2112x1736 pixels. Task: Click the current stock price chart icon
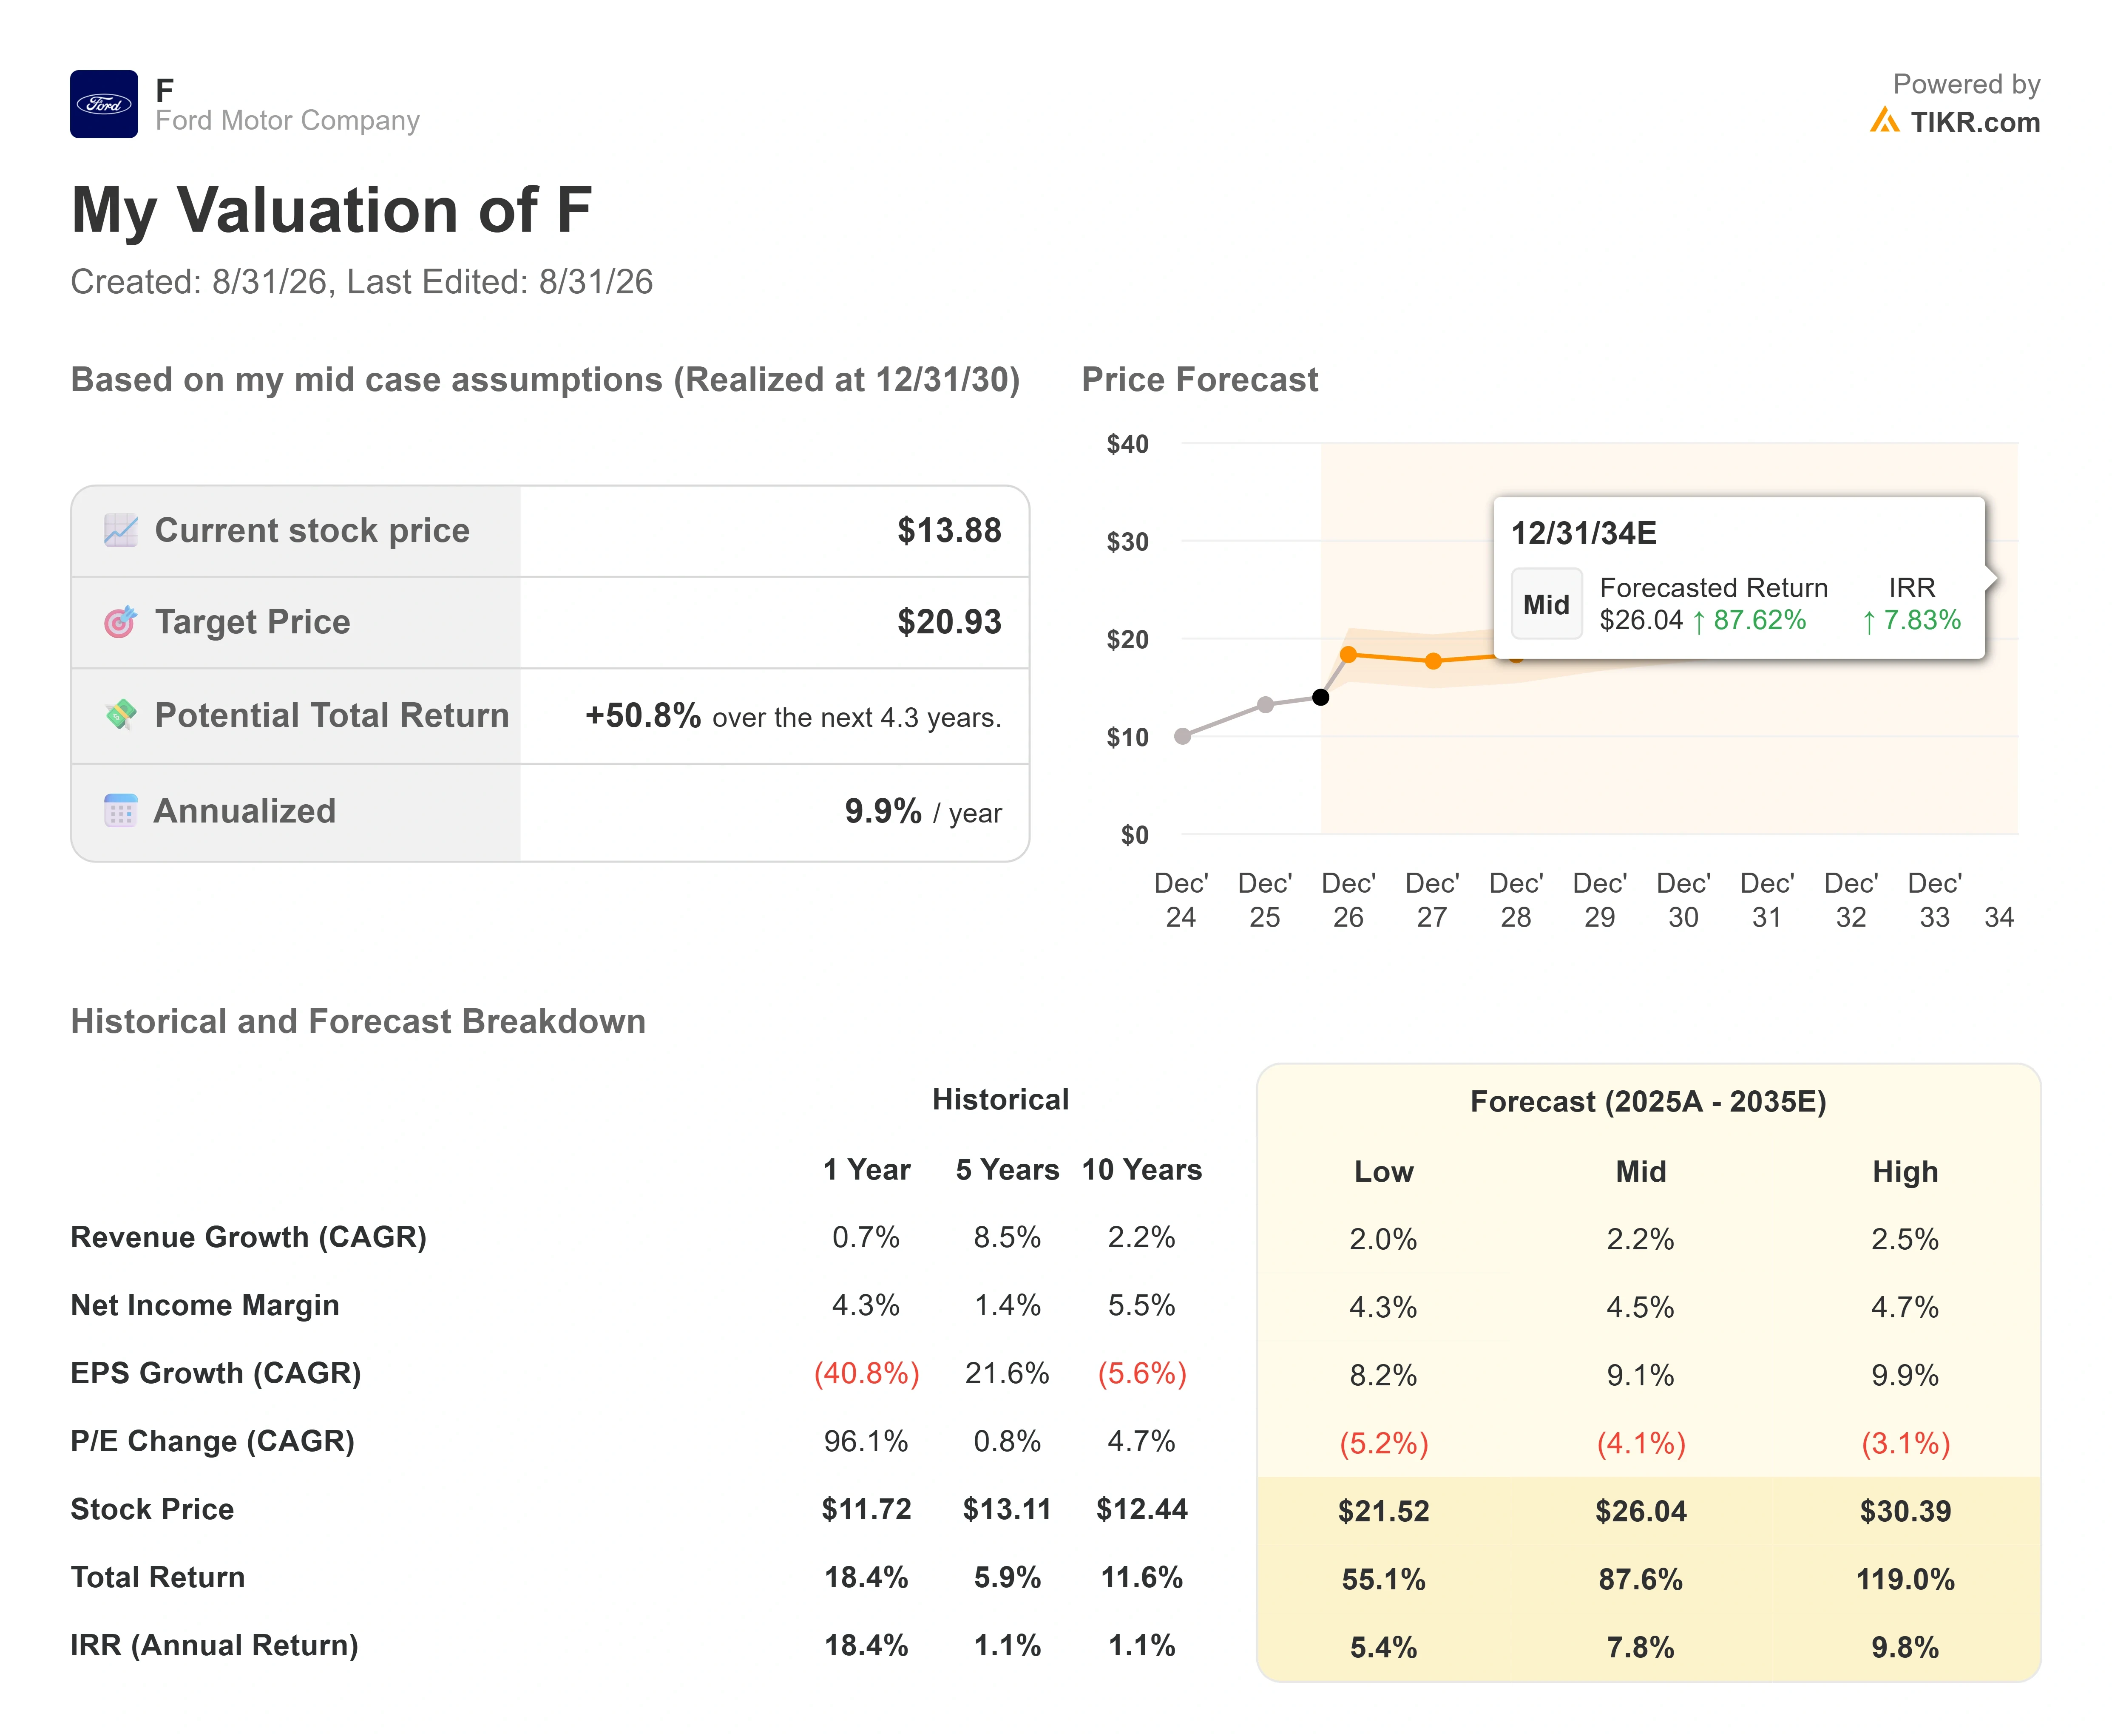121,530
